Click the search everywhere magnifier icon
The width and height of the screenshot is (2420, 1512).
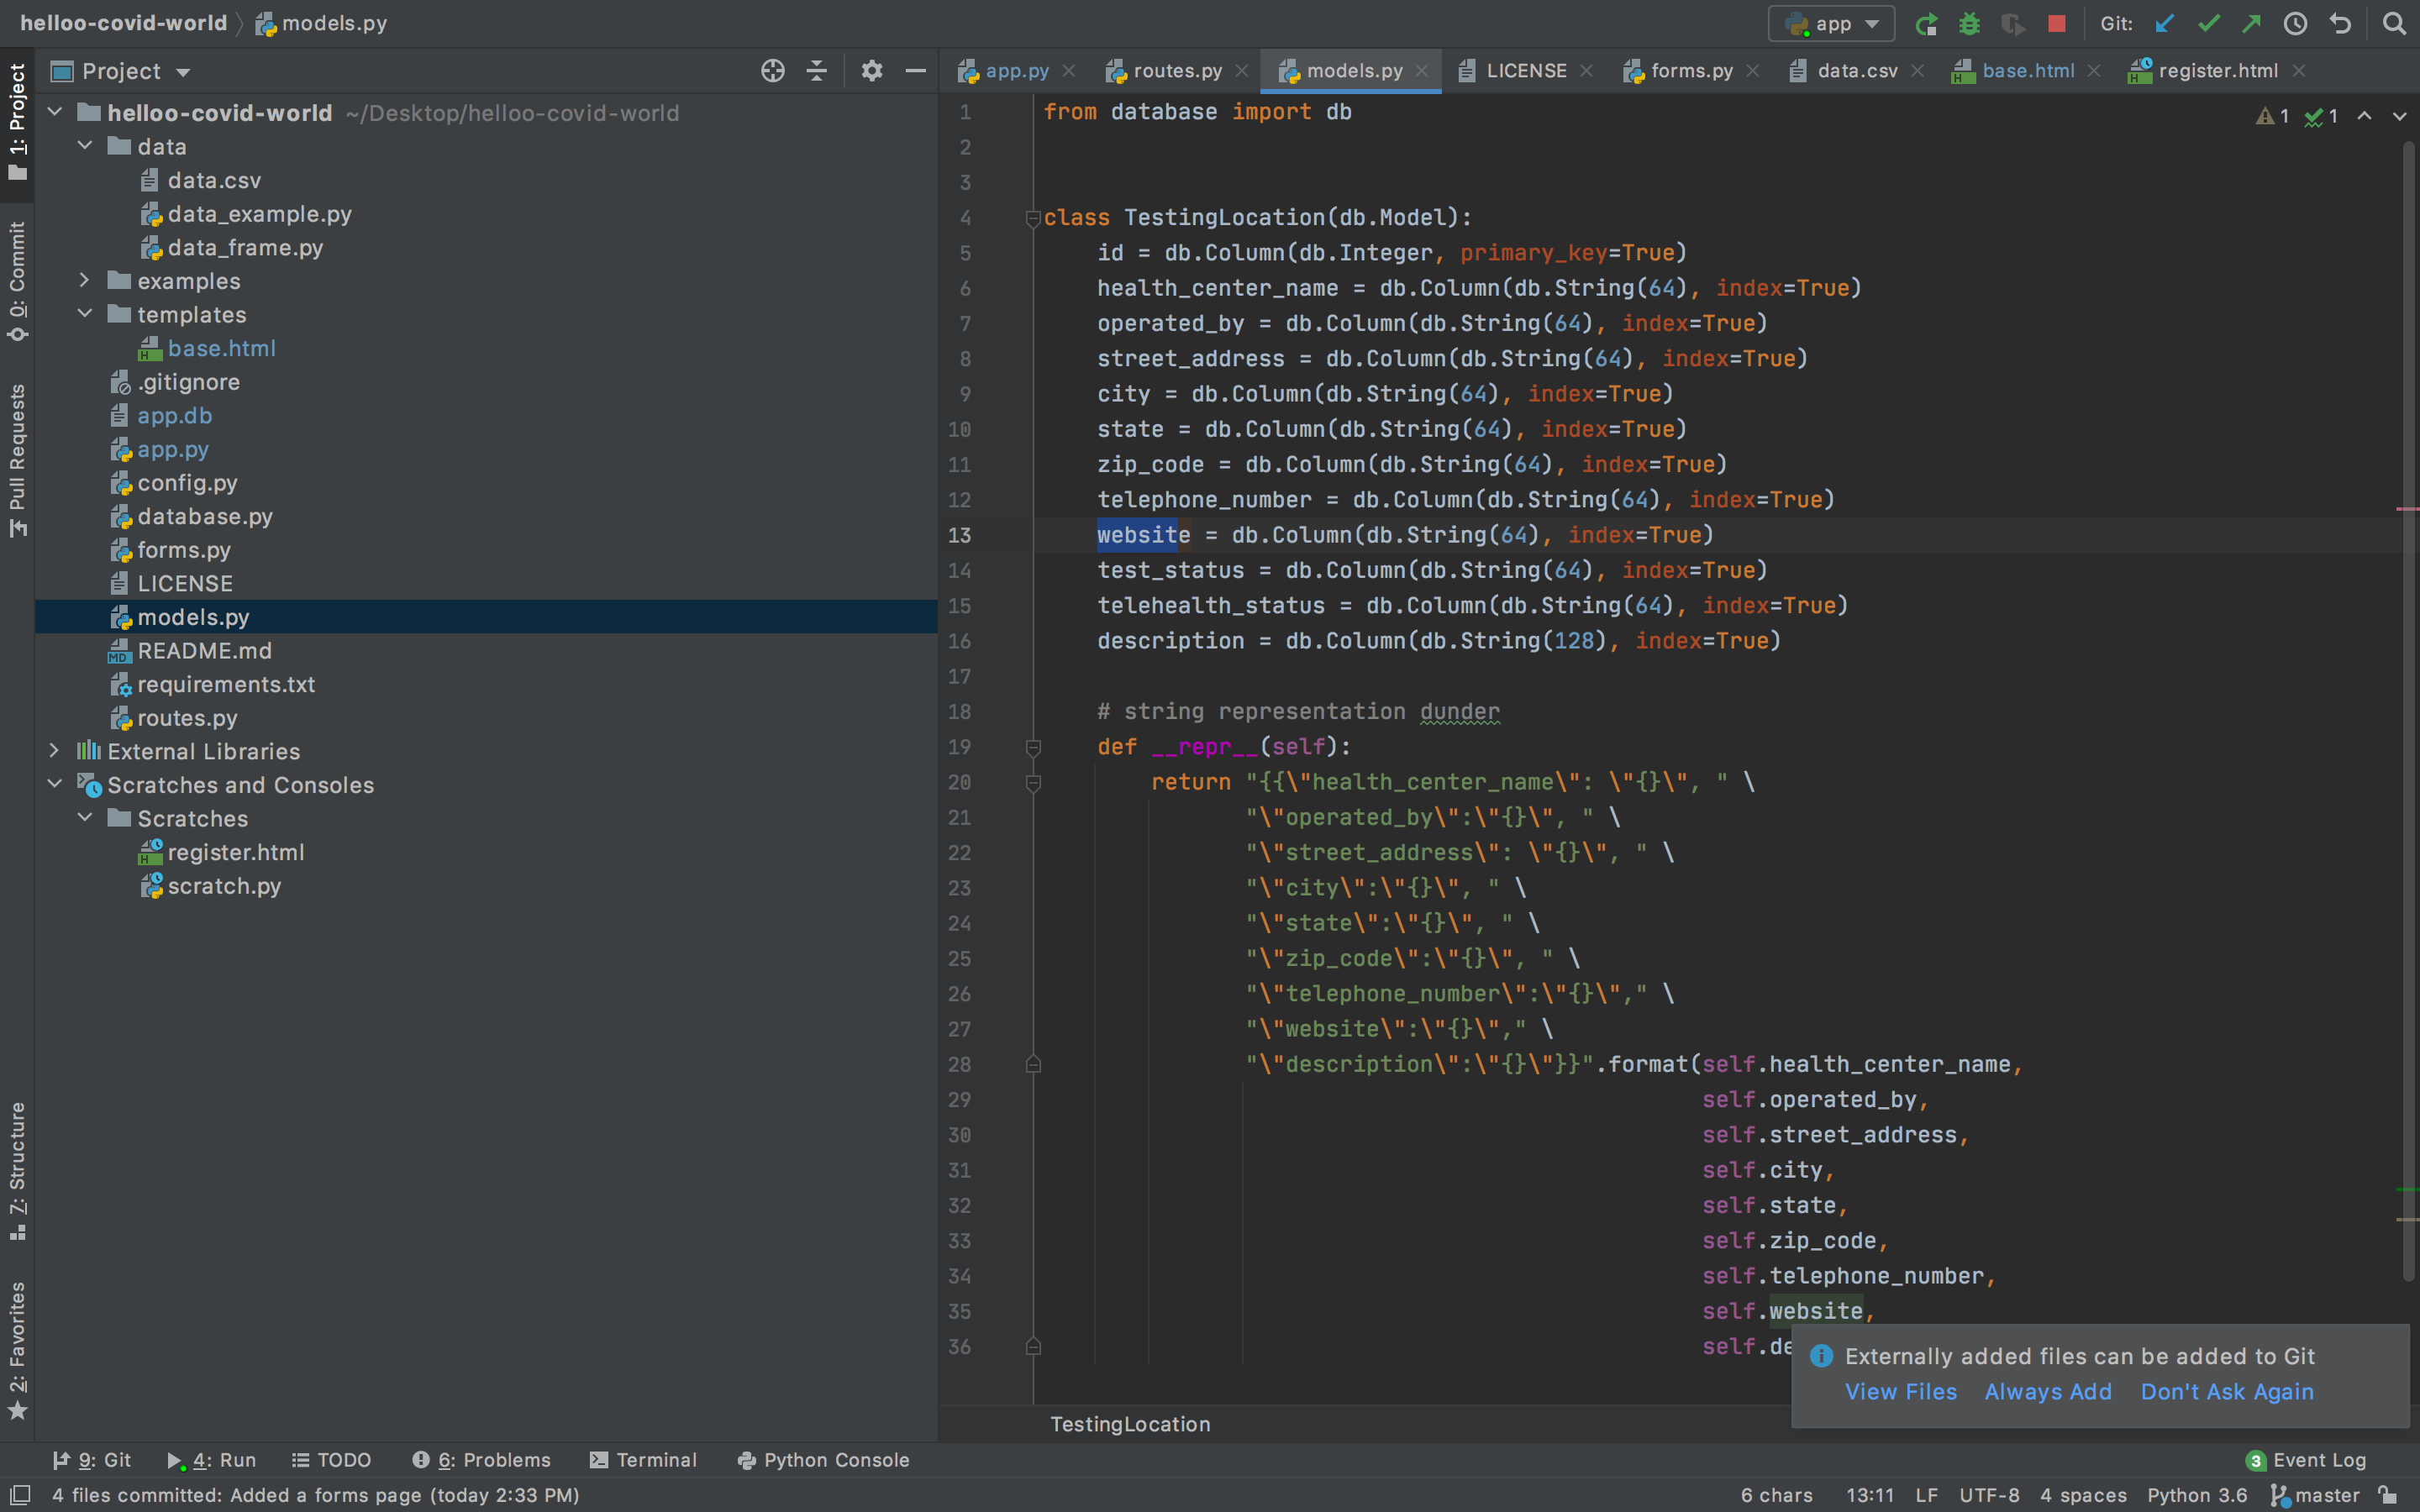[x=2393, y=23]
